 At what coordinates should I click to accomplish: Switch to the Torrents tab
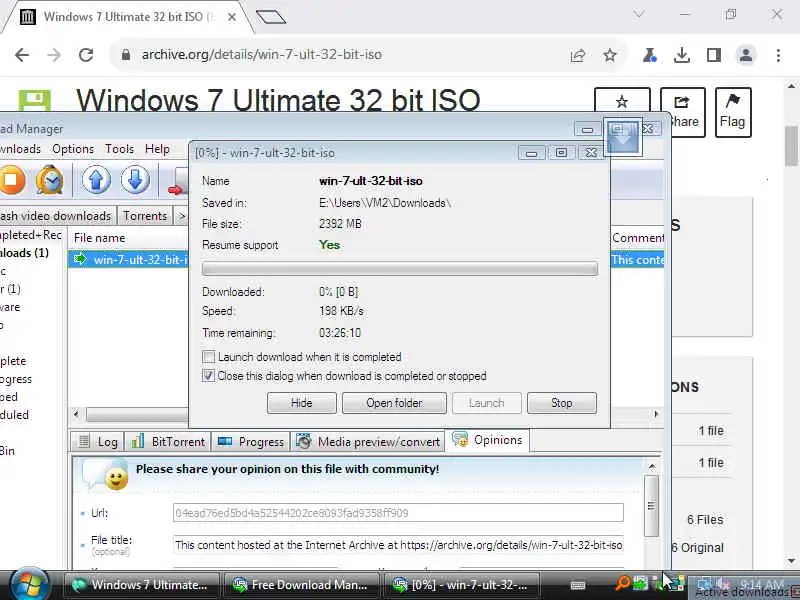coord(145,216)
